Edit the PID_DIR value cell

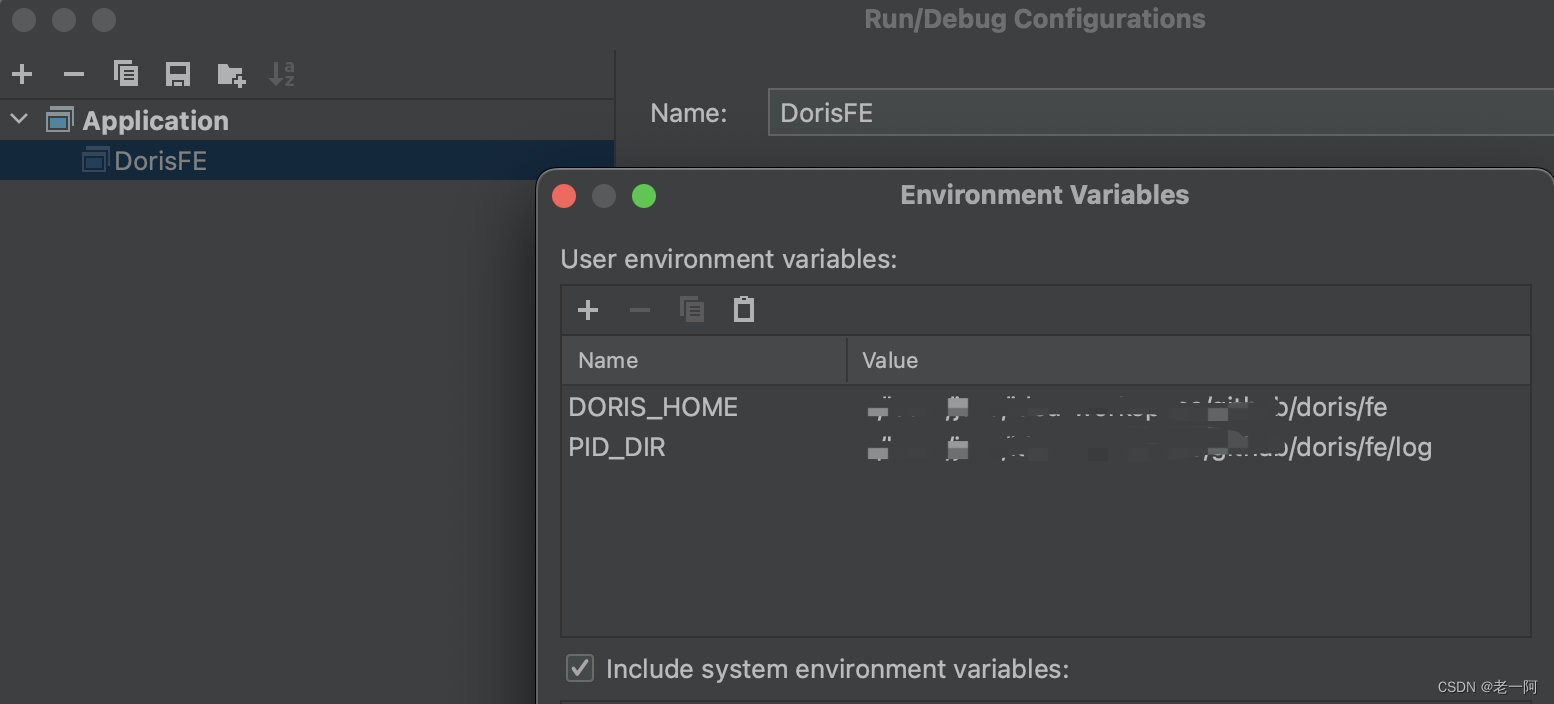point(1150,447)
